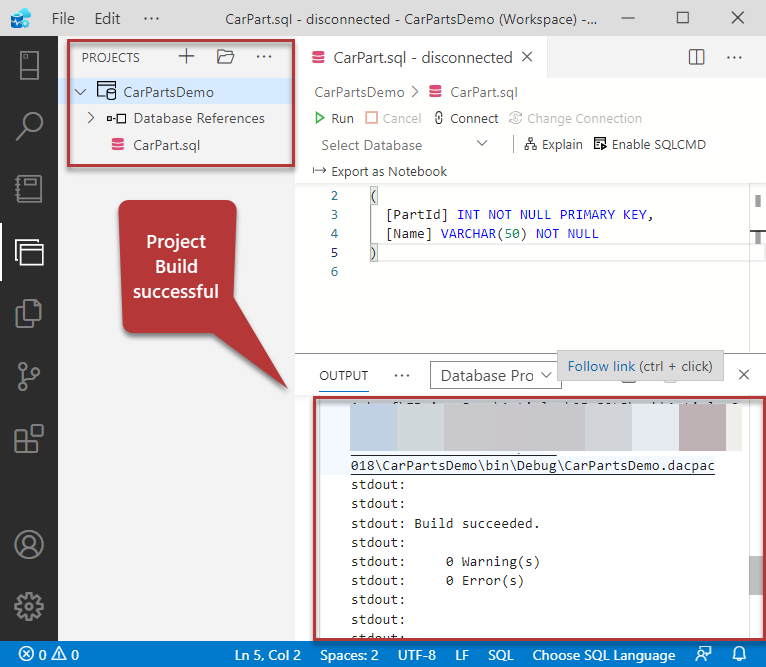Open the Connections view in activity bar
This screenshot has height=667, width=766.
coord(29,65)
